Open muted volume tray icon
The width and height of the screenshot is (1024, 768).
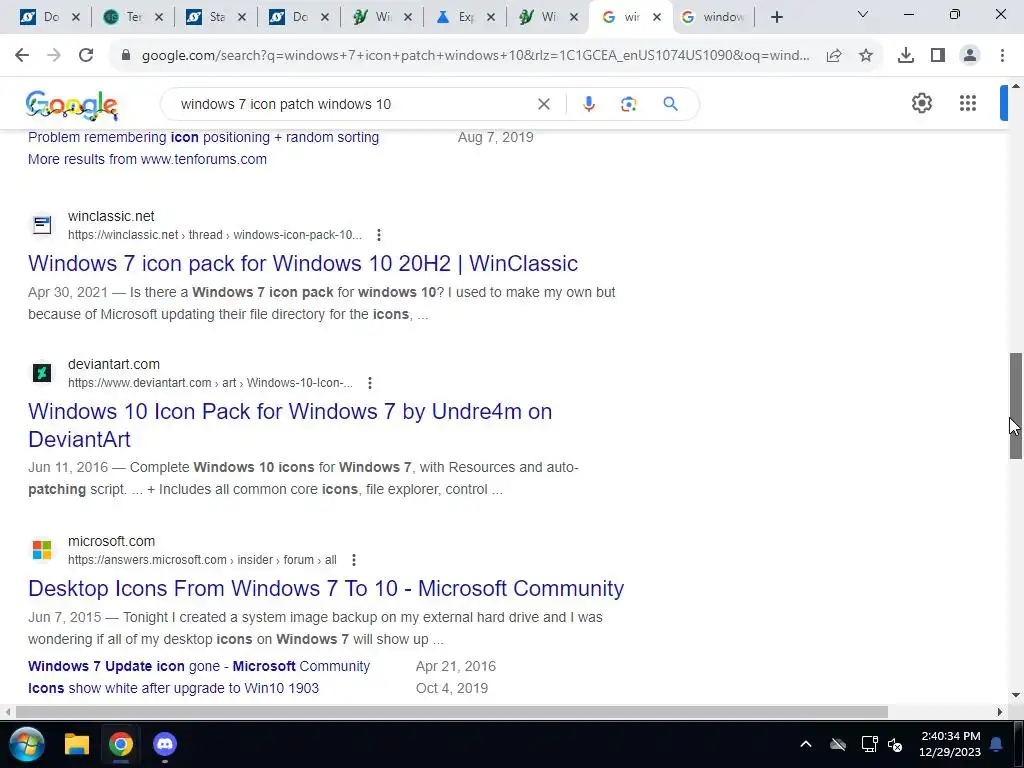[895, 744]
